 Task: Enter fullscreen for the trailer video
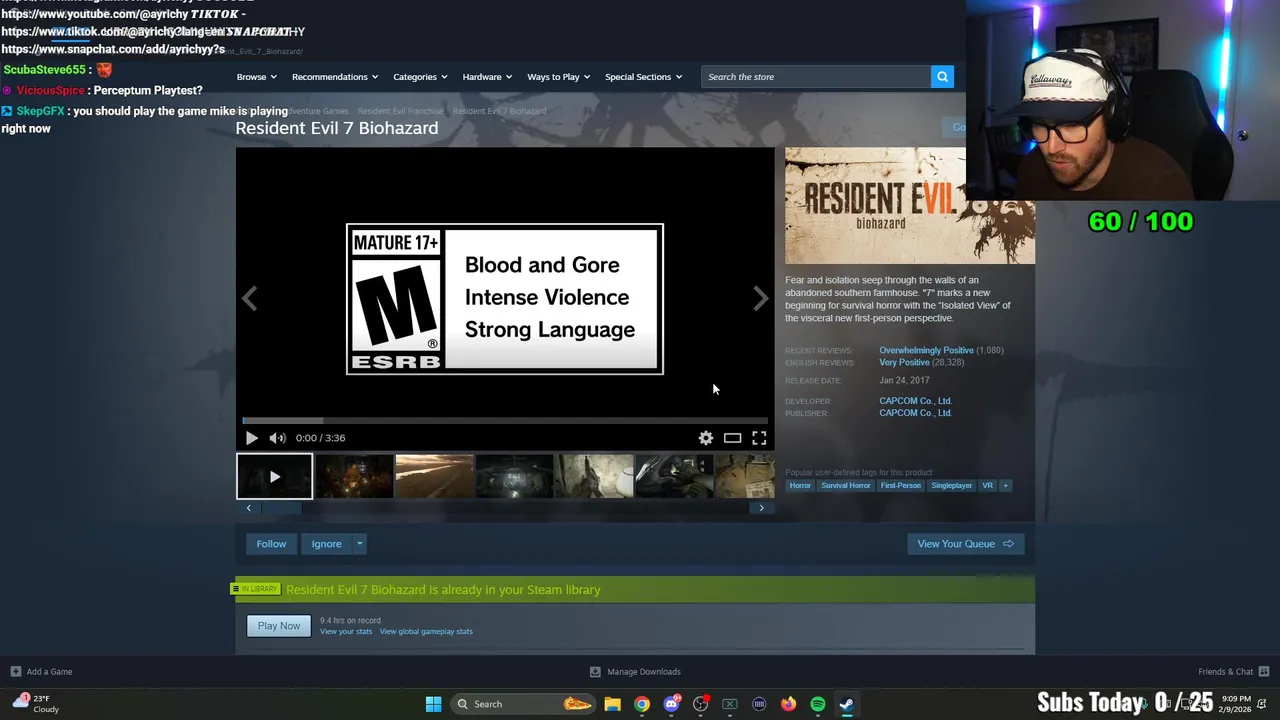[x=759, y=438]
